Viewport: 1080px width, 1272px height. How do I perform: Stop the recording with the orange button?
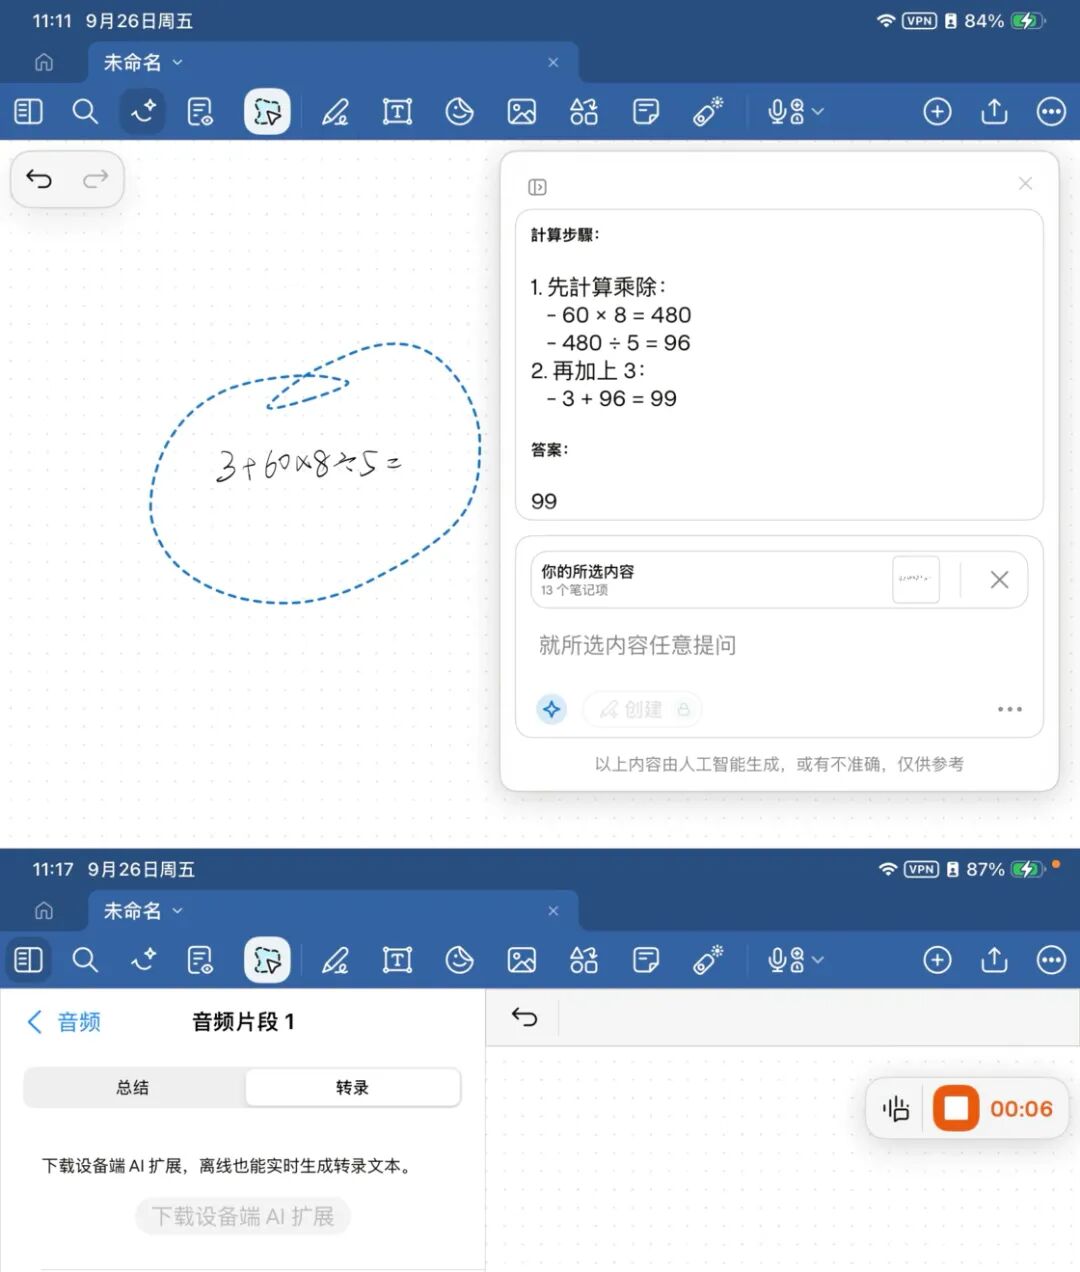[956, 1108]
